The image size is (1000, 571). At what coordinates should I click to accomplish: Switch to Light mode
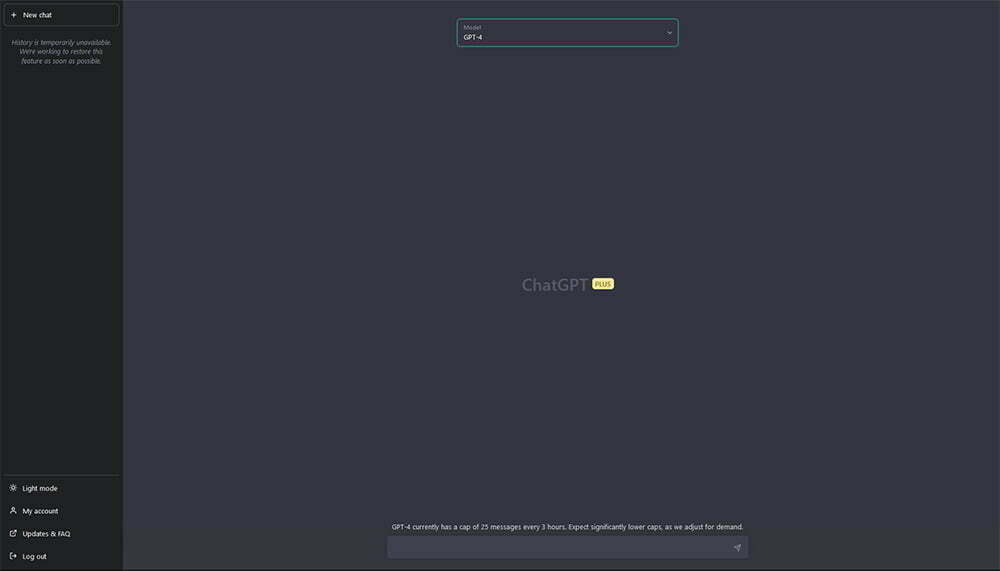40,488
